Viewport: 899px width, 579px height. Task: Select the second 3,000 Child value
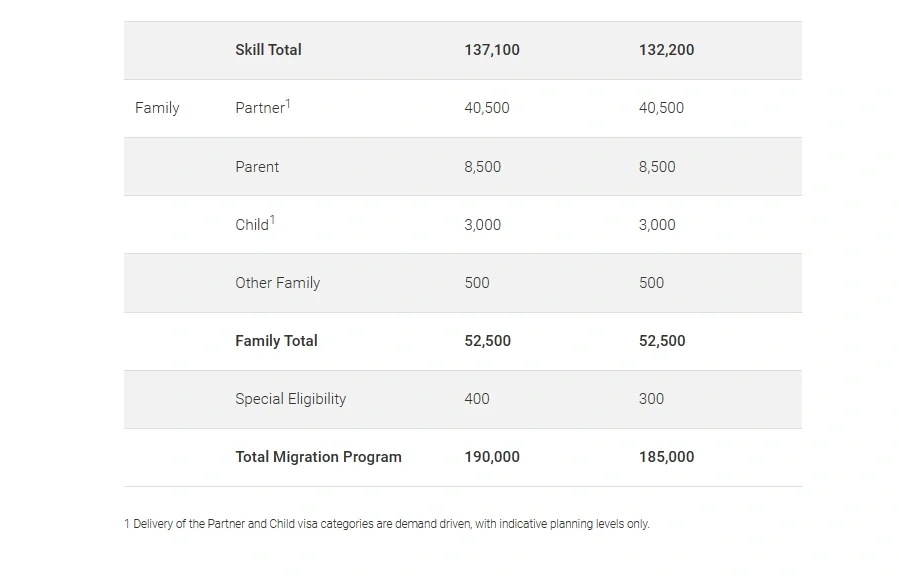point(657,225)
